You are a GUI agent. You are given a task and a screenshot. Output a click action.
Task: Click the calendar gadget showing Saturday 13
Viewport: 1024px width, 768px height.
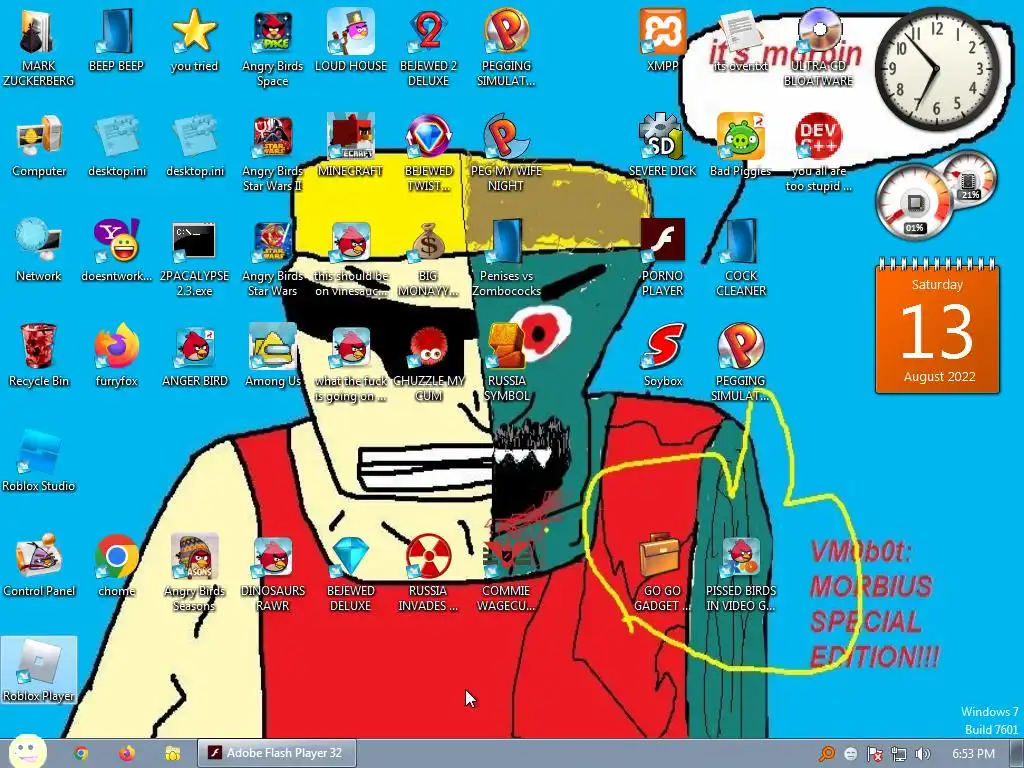pyautogui.click(x=937, y=327)
